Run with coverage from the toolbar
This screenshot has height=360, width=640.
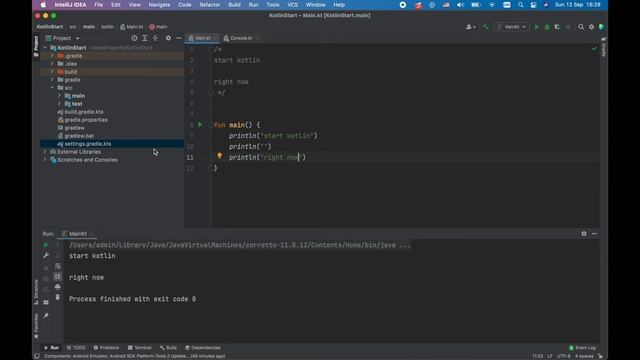[557, 27]
